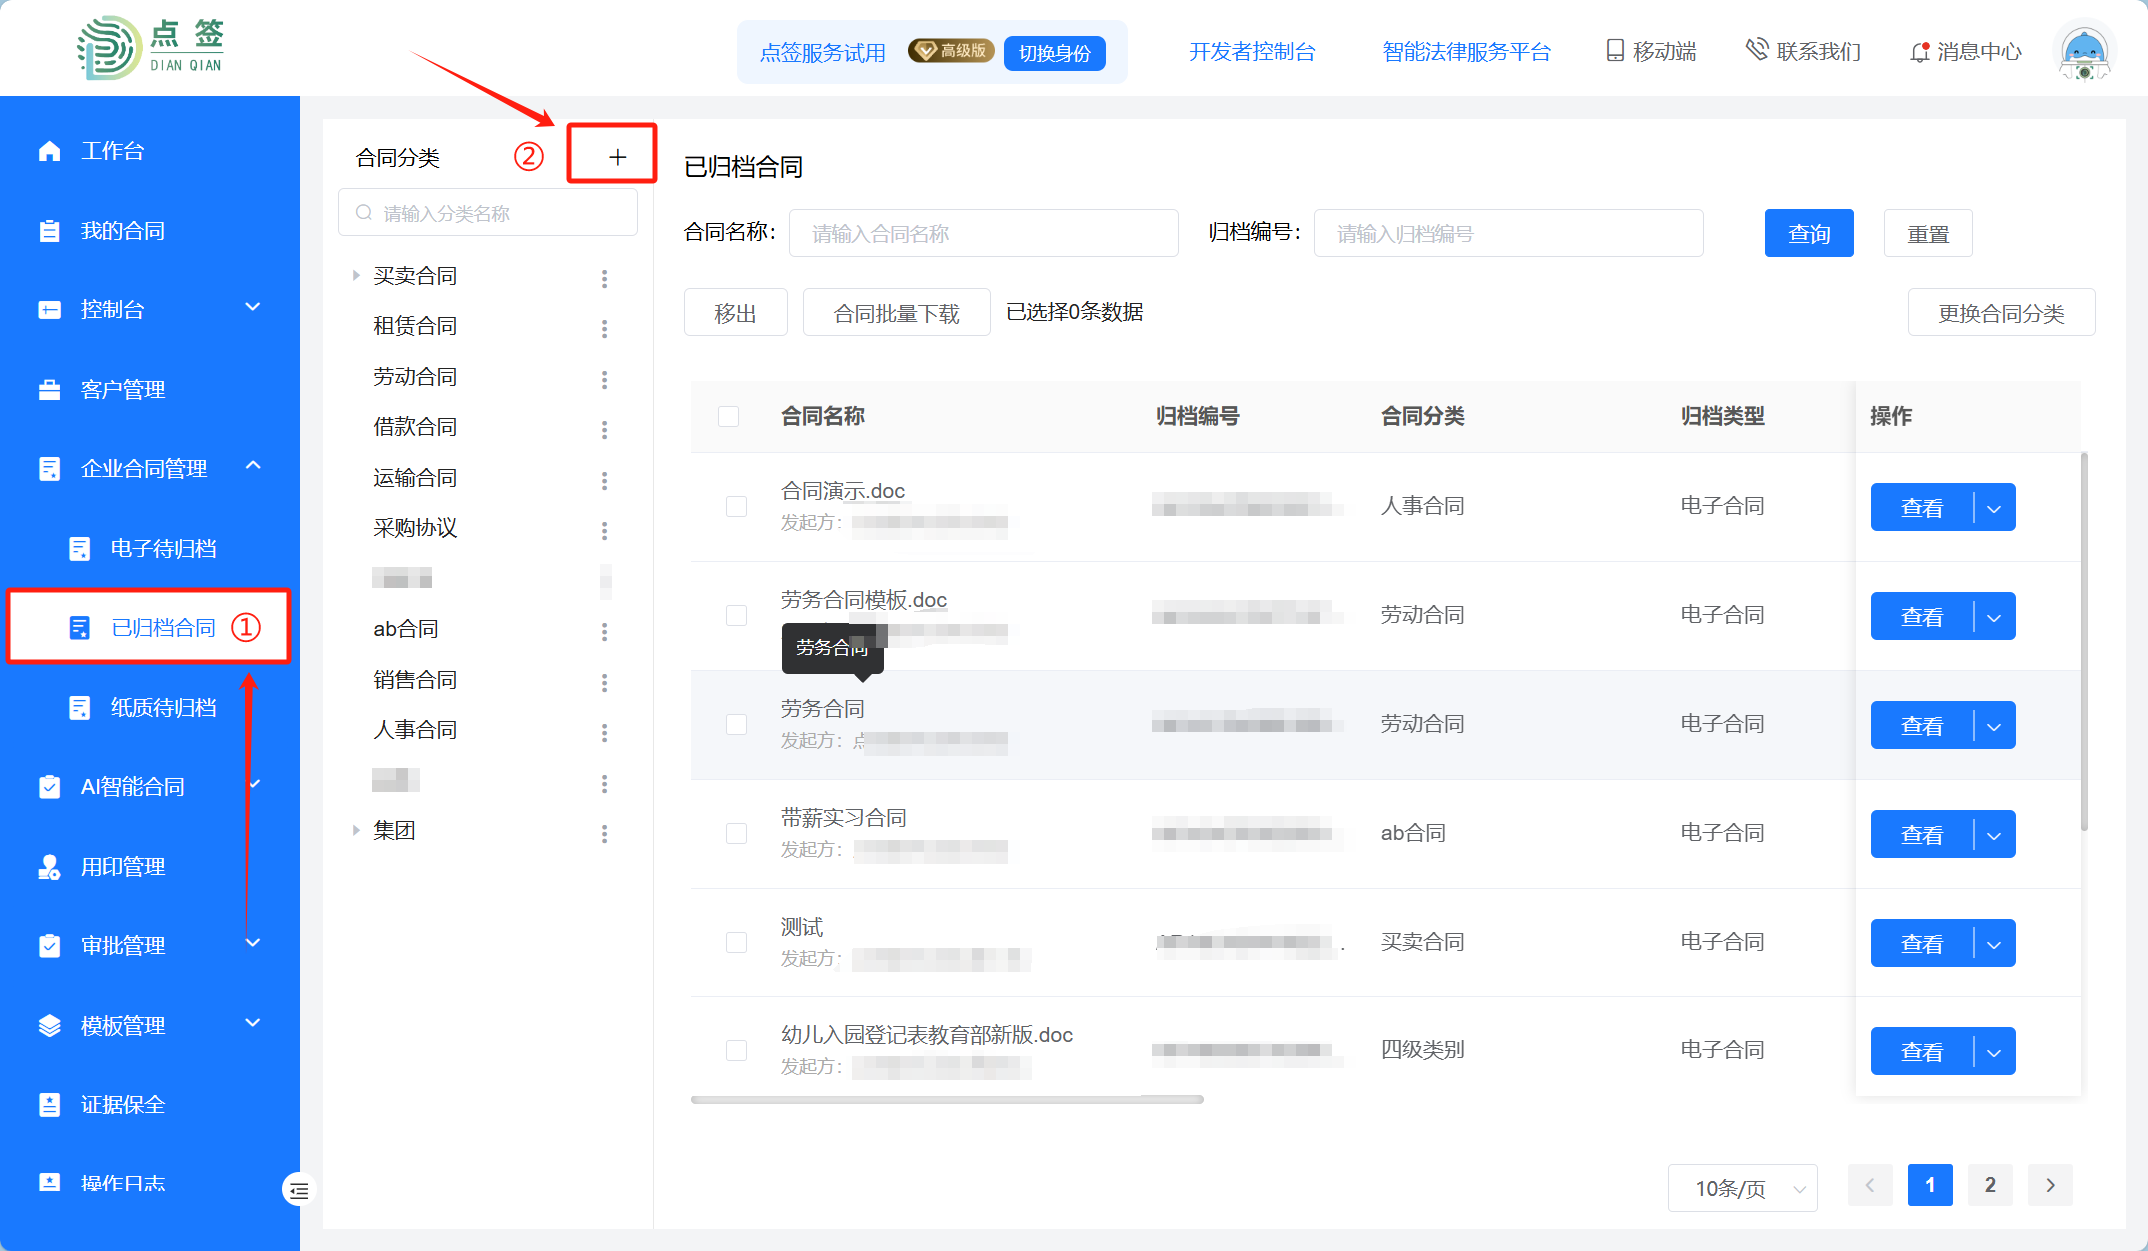This screenshot has width=2148, height=1251.
Task: Click the table's vertical scrollbar
Action: pos(2084,642)
